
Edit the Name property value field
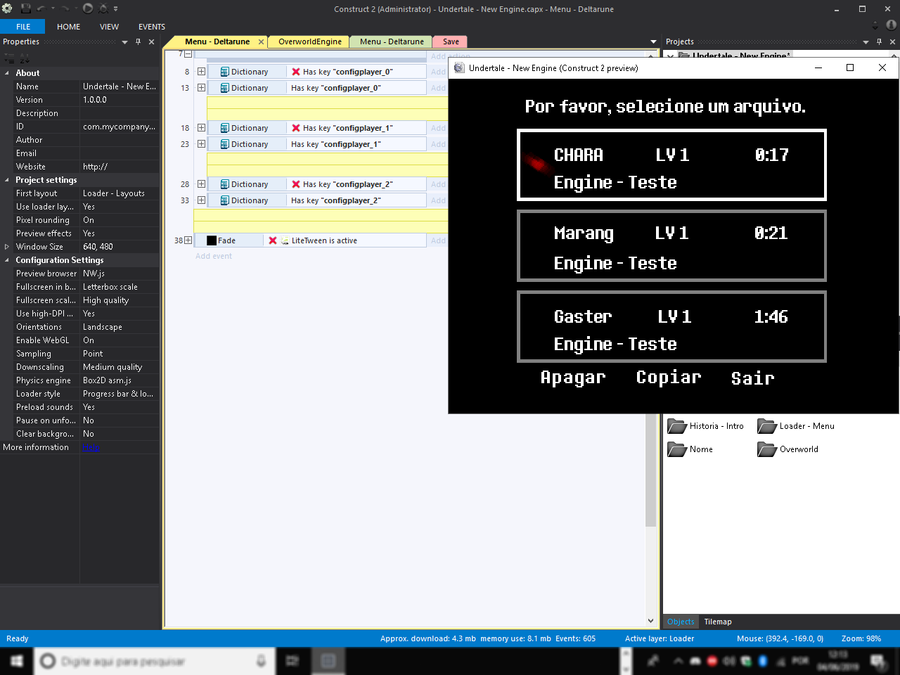coord(119,86)
